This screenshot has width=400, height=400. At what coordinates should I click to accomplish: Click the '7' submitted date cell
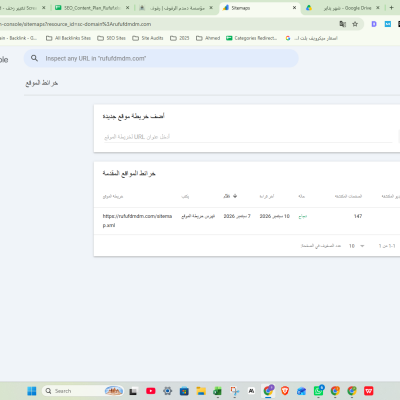click(x=237, y=216)
